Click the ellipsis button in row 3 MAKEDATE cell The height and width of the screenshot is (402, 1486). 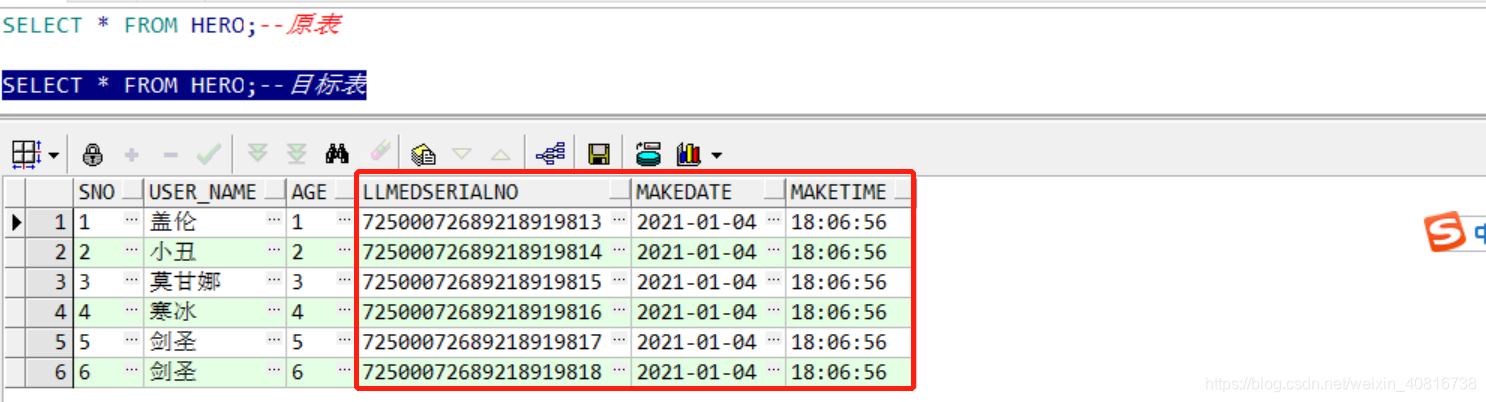774,282
